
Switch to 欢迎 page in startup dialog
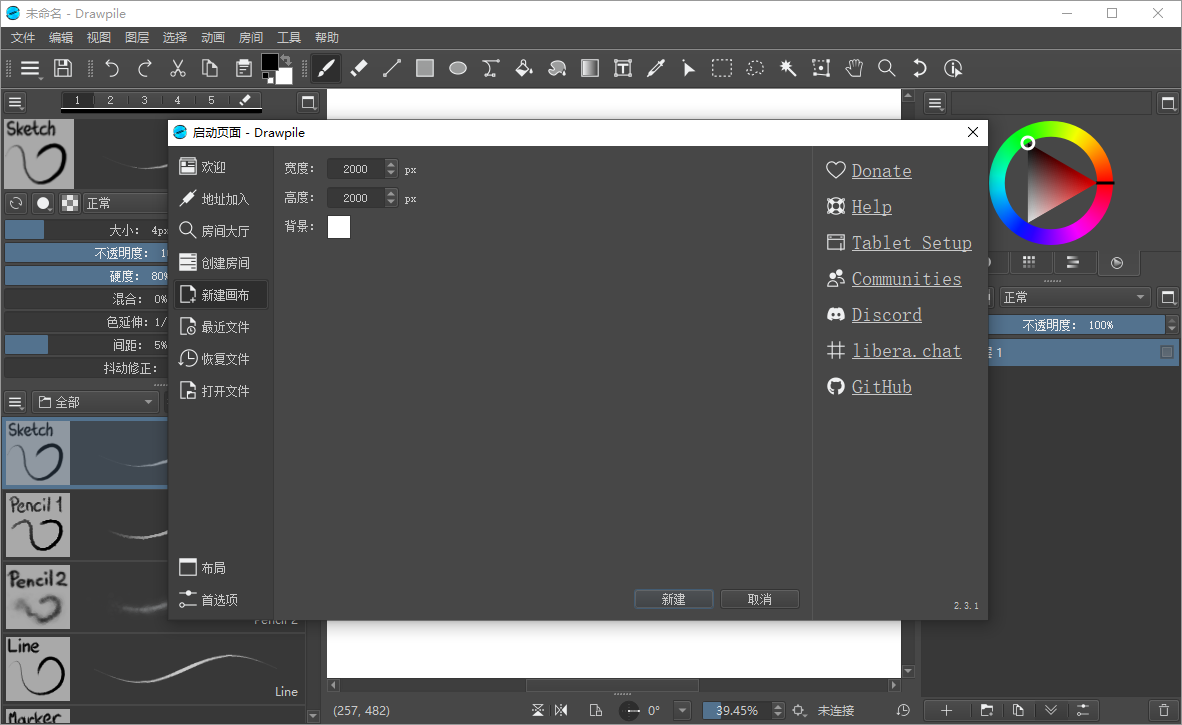click(220, 167)
